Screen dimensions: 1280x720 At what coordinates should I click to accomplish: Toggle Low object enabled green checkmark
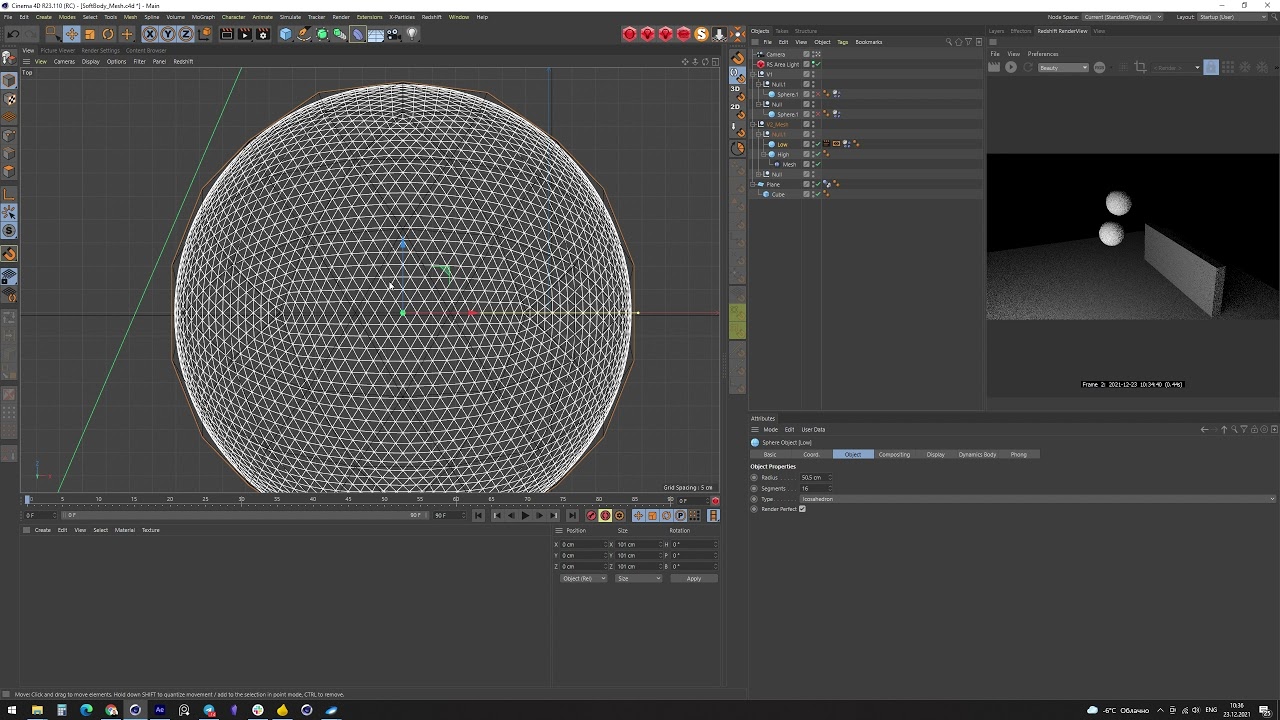(817, 144)
